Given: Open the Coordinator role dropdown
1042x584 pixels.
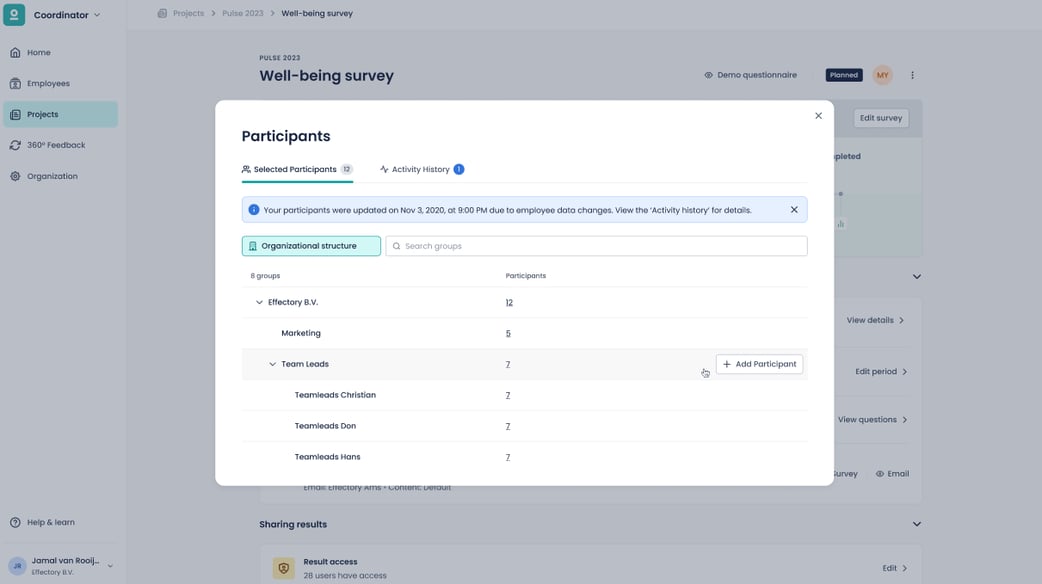Looking at the screenshot, I should pos(66,15).
